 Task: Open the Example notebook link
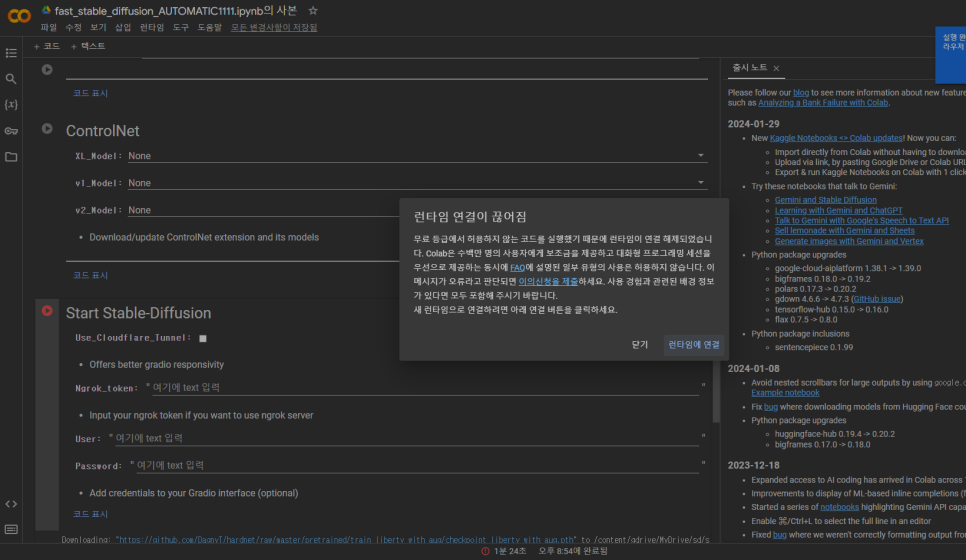785,392
